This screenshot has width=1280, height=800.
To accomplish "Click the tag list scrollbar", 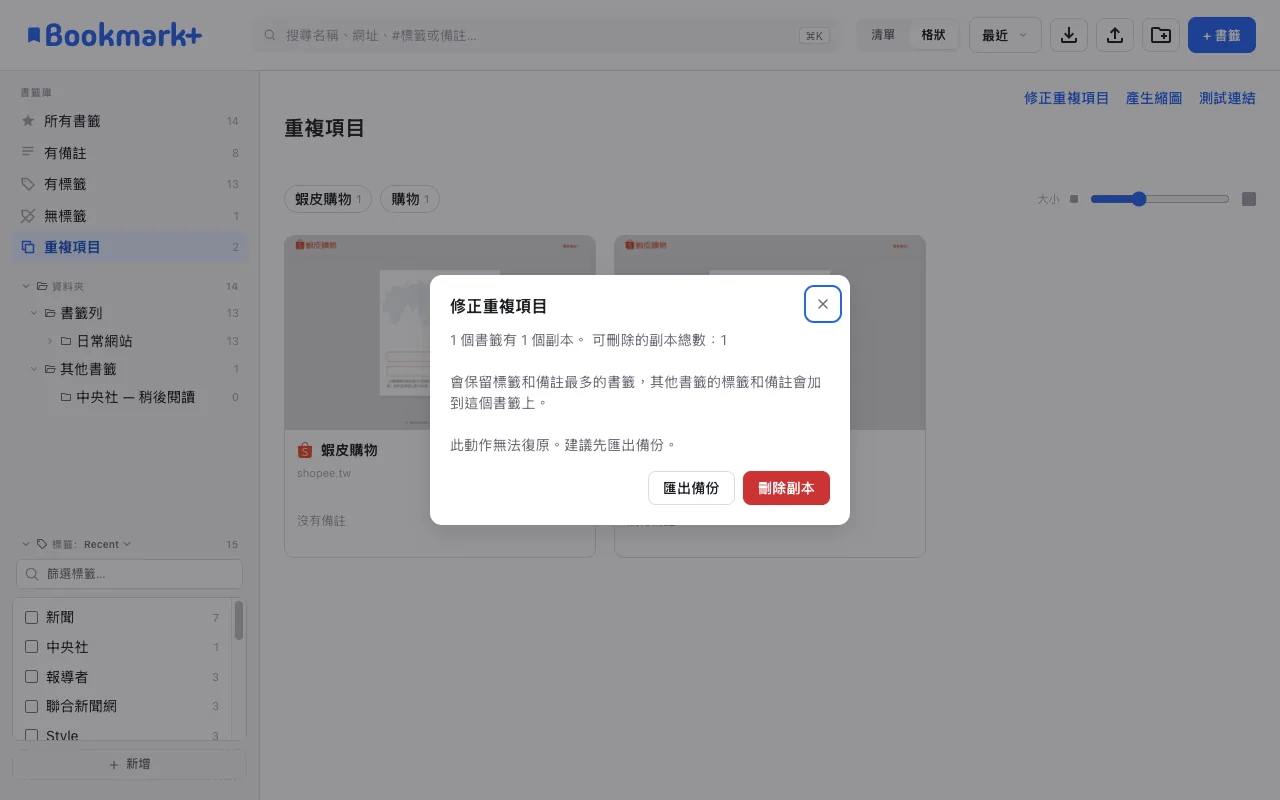I will 239,620.
